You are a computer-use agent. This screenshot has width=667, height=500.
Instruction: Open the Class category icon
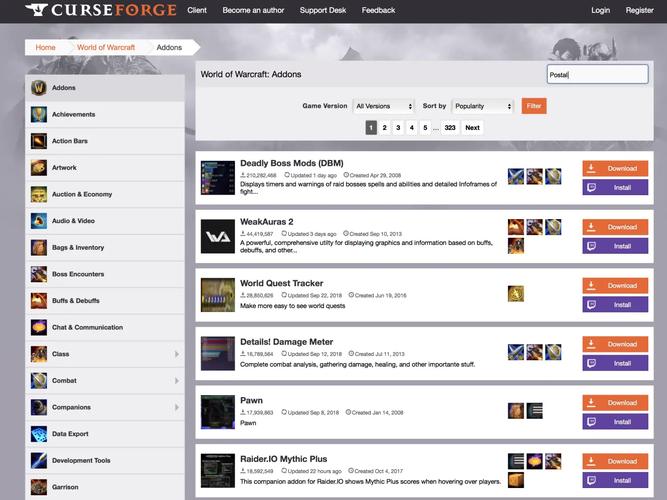click(x=39, y=354)
